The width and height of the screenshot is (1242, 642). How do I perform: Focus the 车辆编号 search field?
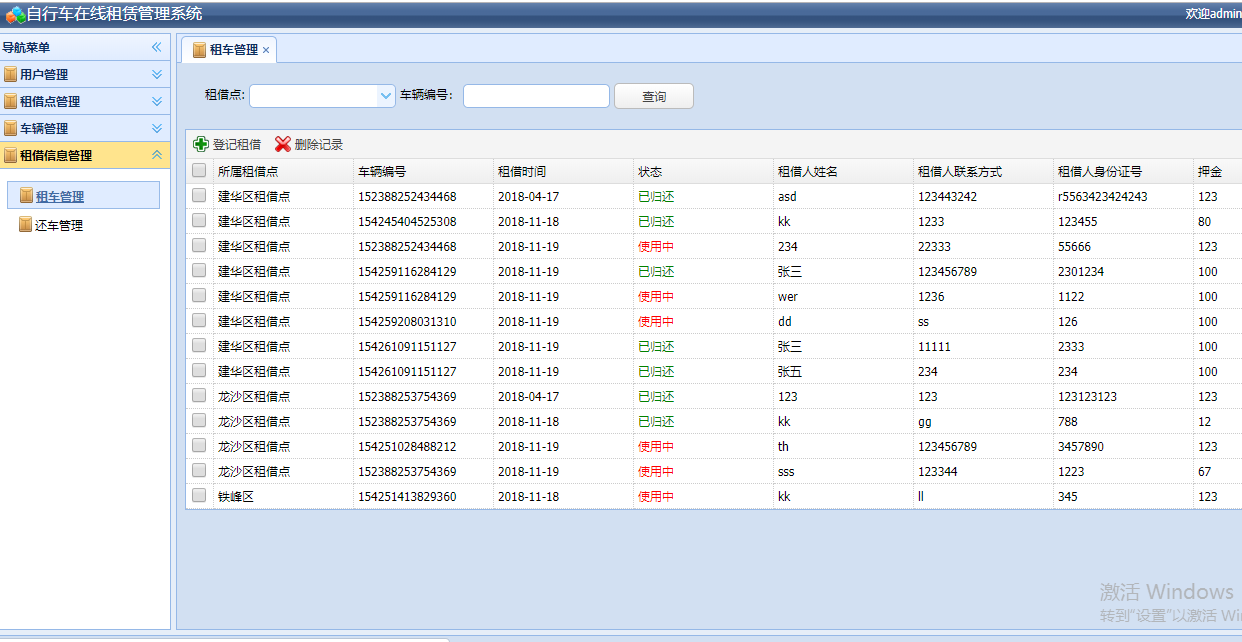536,96
